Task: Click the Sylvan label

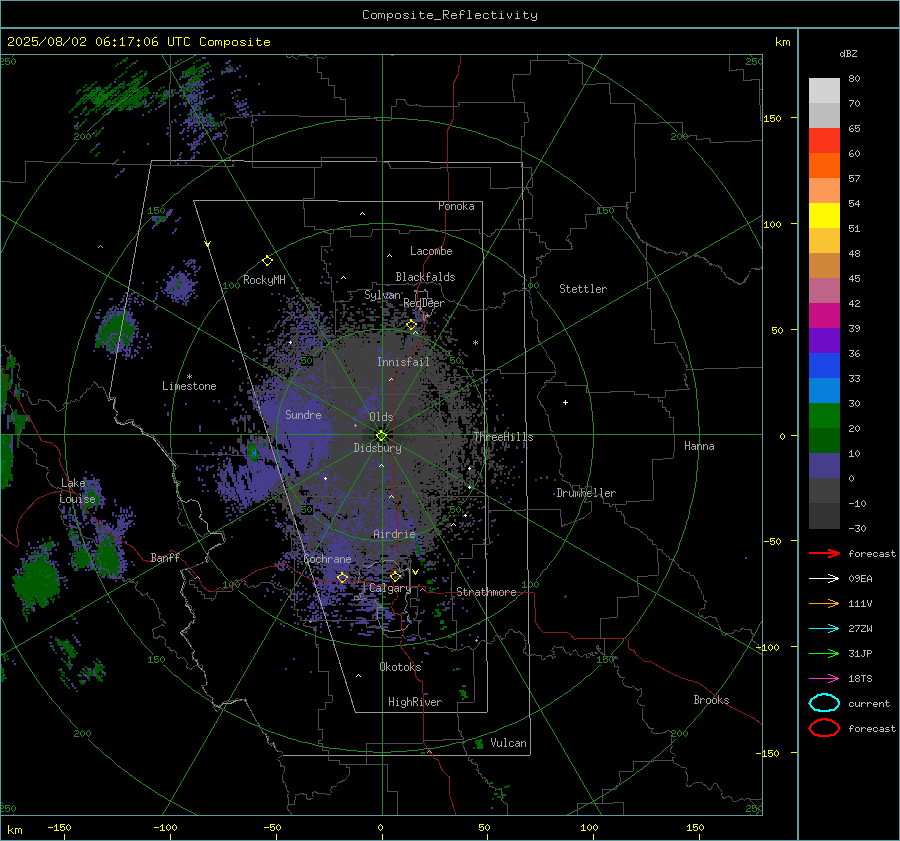Action: (382, 295)
